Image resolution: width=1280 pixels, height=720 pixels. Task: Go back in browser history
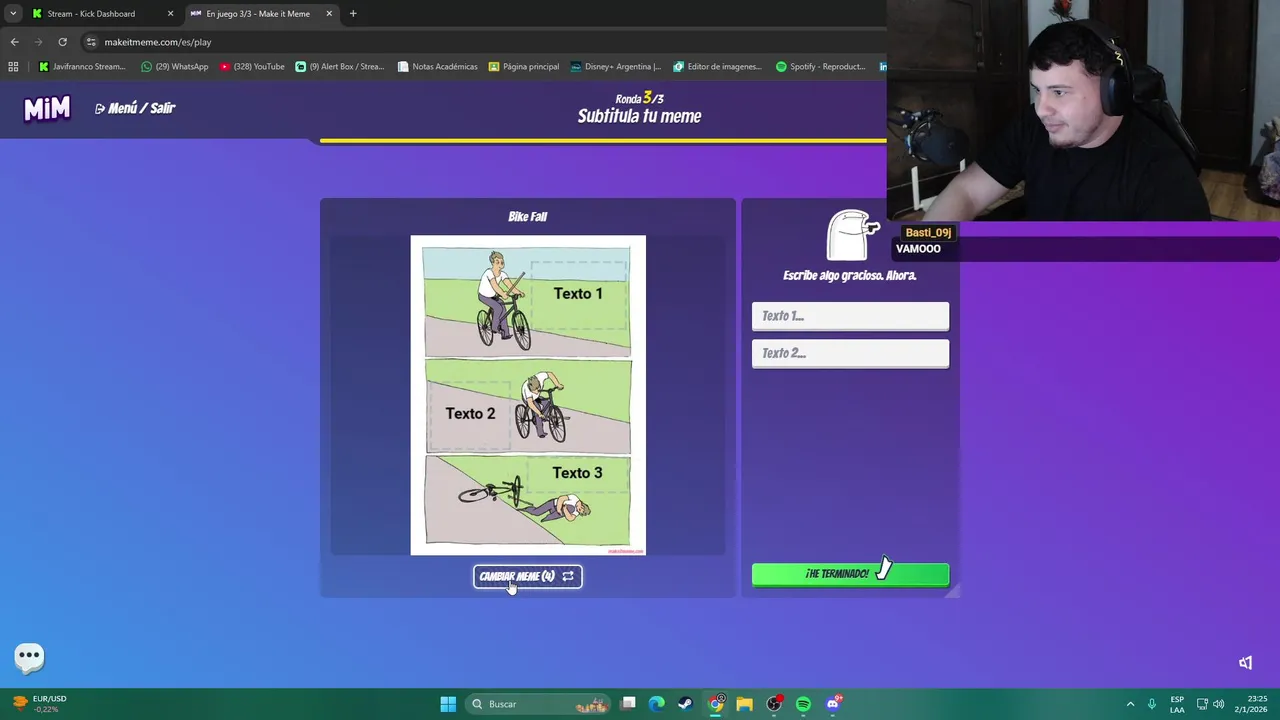click(x=14, y=42)
